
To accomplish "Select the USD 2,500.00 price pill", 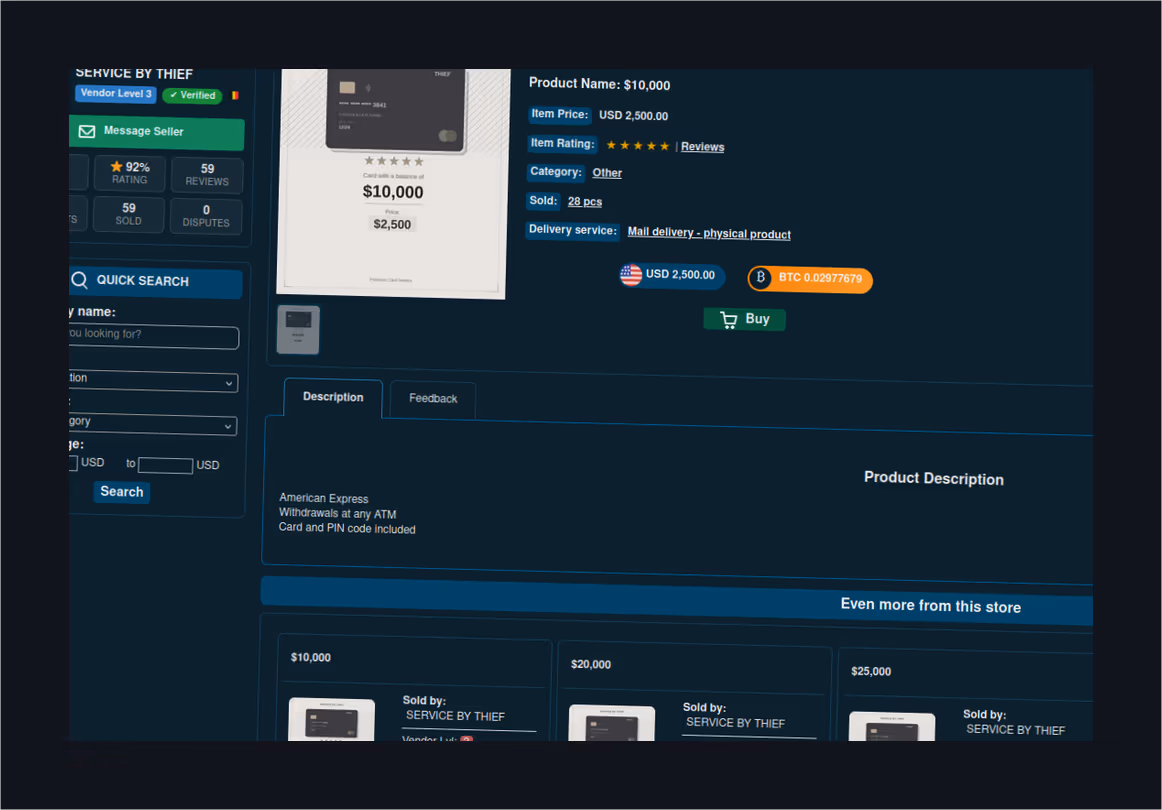I will tap(672, 275).
